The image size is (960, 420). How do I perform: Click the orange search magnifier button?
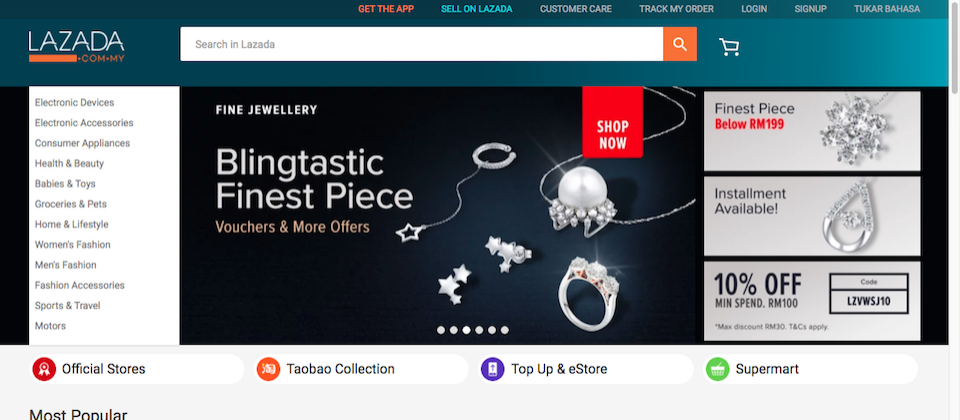pos(680,44)
